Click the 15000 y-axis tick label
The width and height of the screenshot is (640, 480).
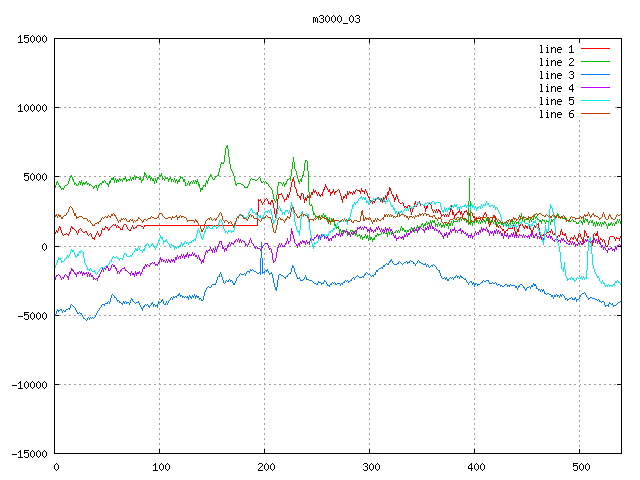tap(32, 39)
